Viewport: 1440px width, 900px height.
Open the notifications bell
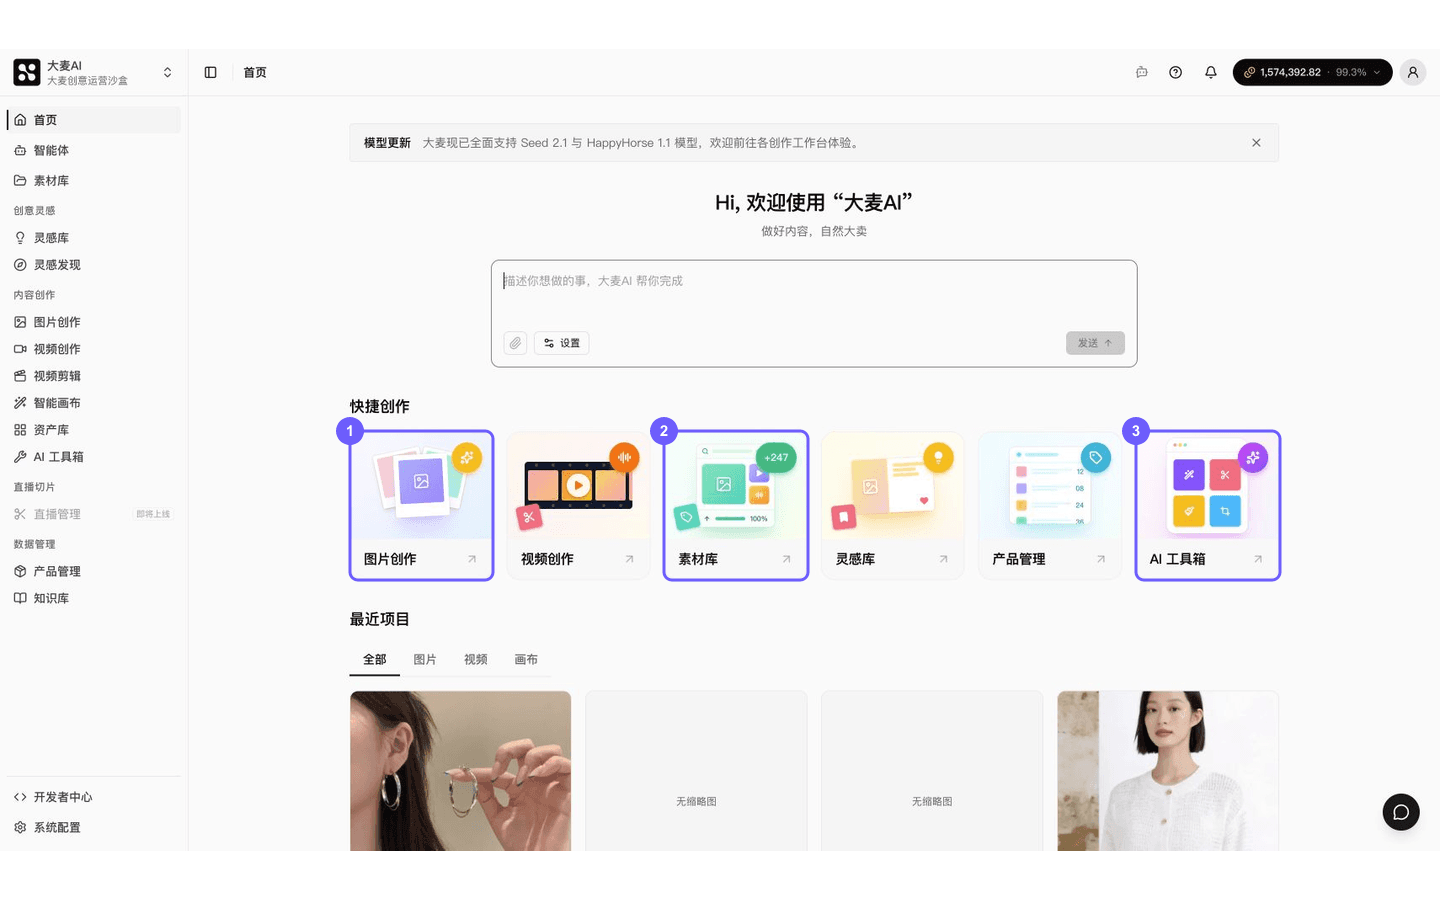[1211, 72]
